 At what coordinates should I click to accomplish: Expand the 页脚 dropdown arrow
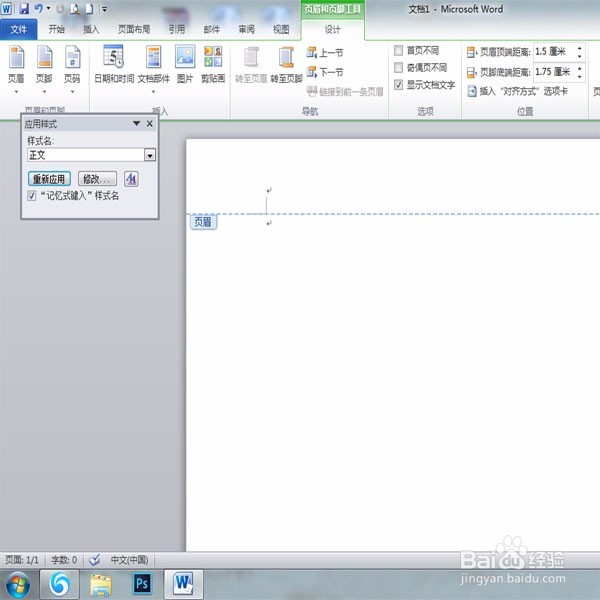(x=44, y=92)
